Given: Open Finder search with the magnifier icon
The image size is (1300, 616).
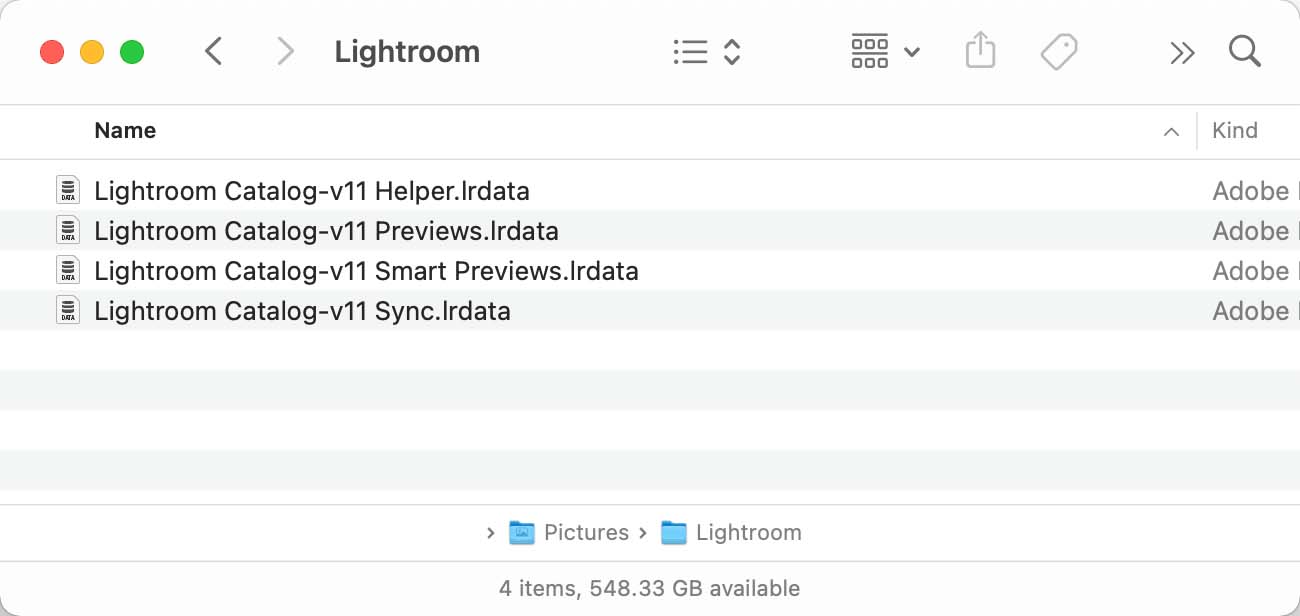Looking at the screenshot, I should 1244,51.
